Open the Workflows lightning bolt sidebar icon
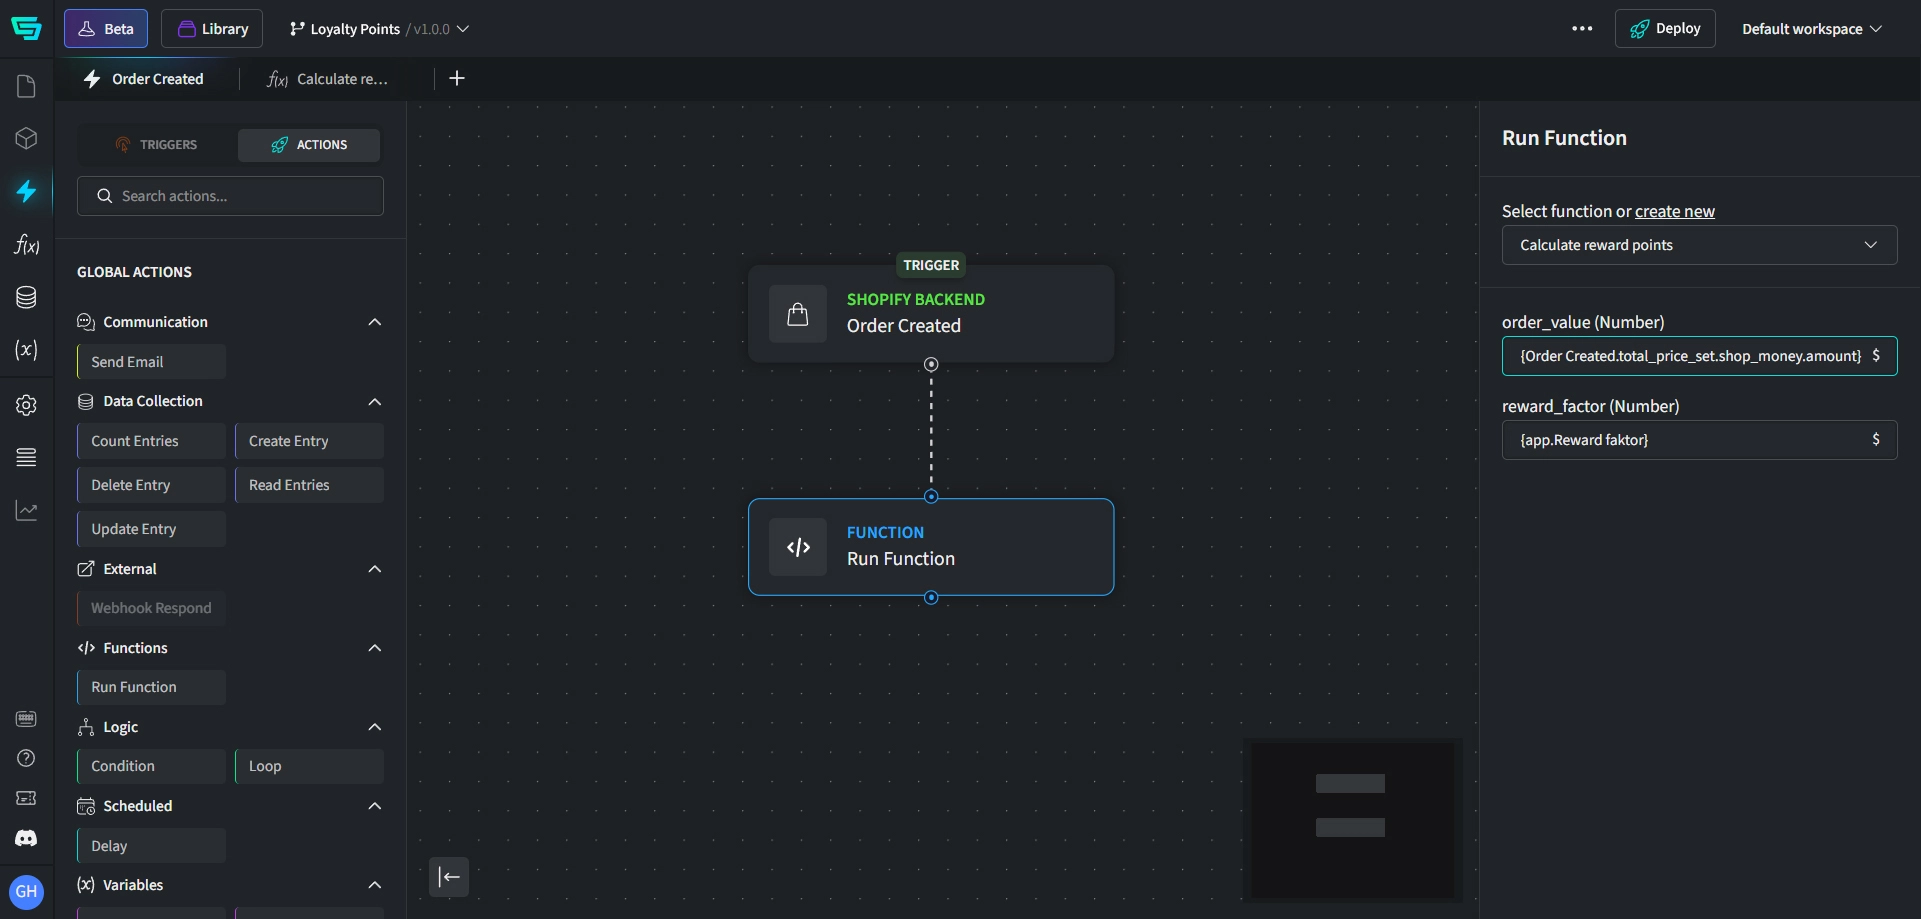Image resolution: width=1921 pixels, height=919 pixels. tap(27, 191)
